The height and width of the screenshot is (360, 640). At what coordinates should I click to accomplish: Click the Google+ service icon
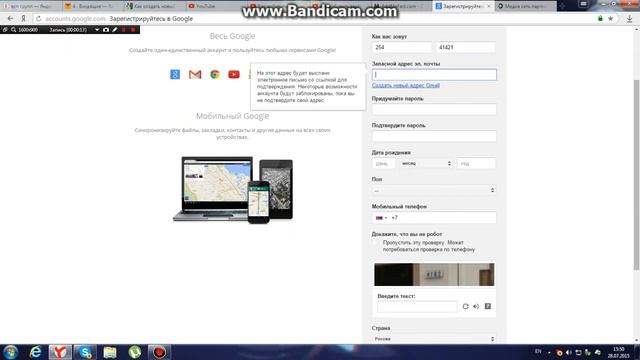click(x=175, y=74)
